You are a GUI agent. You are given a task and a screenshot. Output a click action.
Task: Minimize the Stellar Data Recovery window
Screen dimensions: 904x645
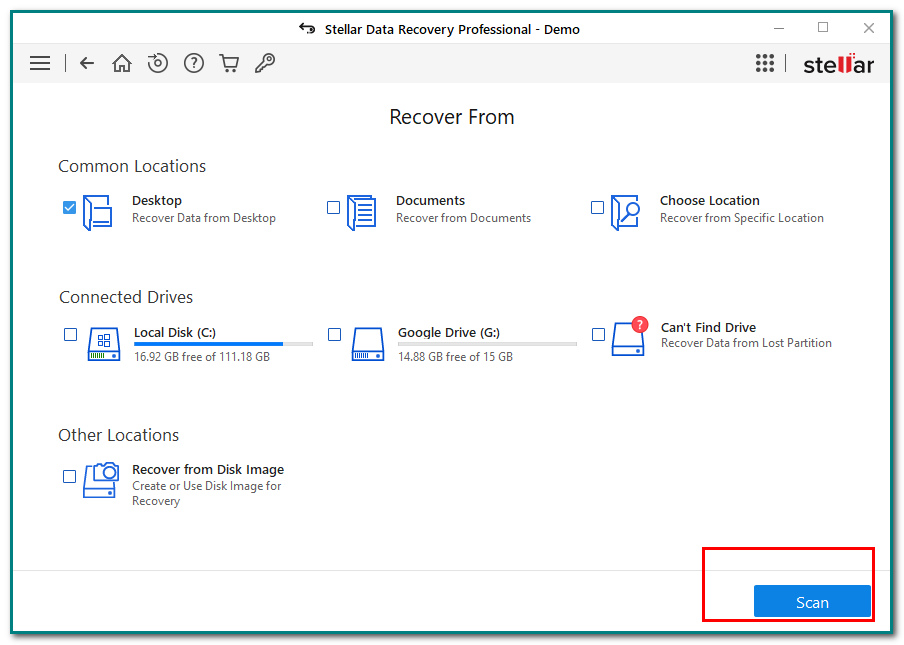click(779, 28)
